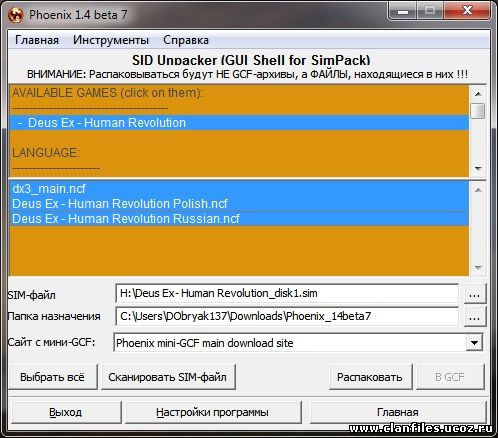Image resolution: width=498 pixels, height=438 pixels.
Task: Click the Выход button
Action: pos(66,412)
